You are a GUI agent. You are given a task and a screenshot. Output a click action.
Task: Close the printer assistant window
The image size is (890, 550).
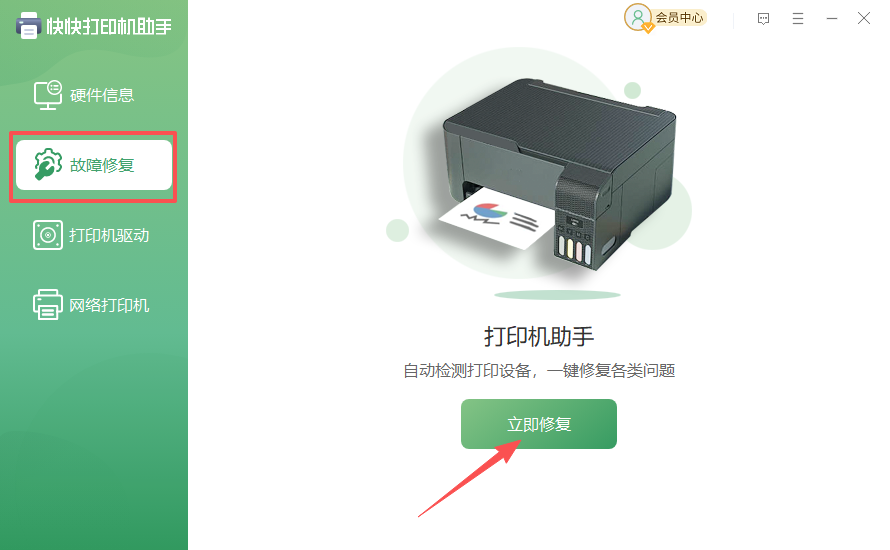[864, 19]
